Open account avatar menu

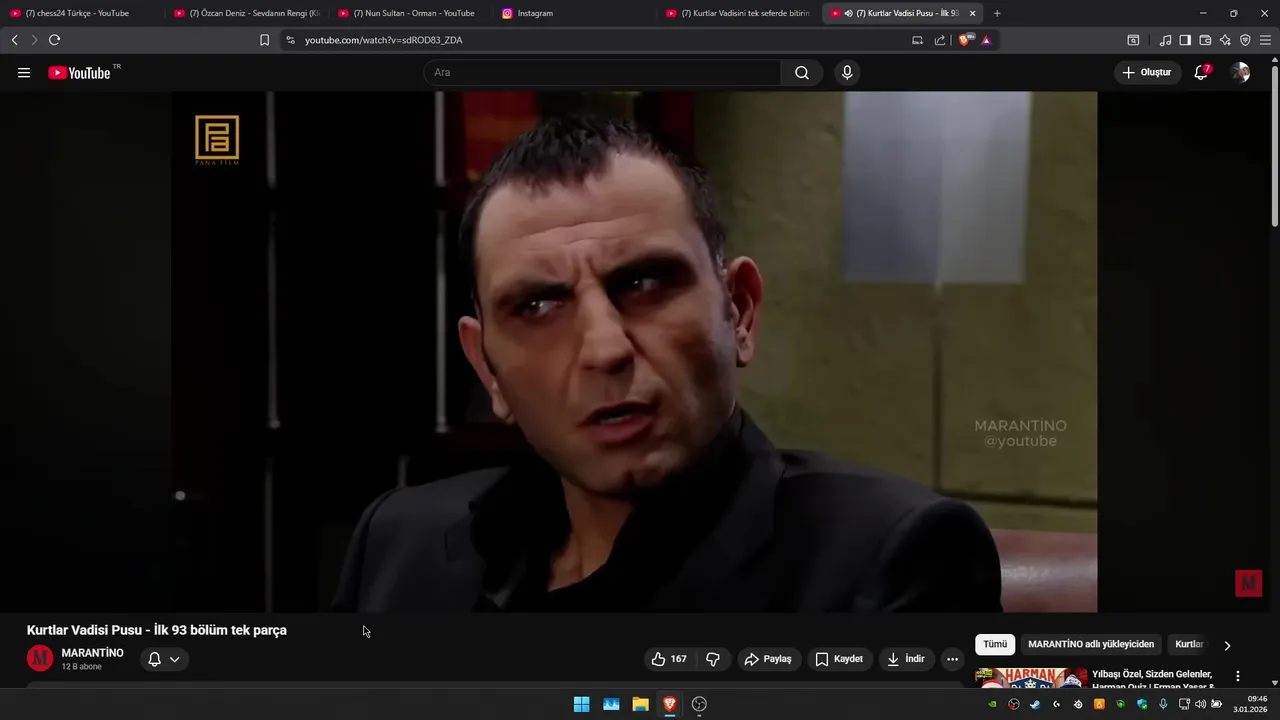[1240, 73]
